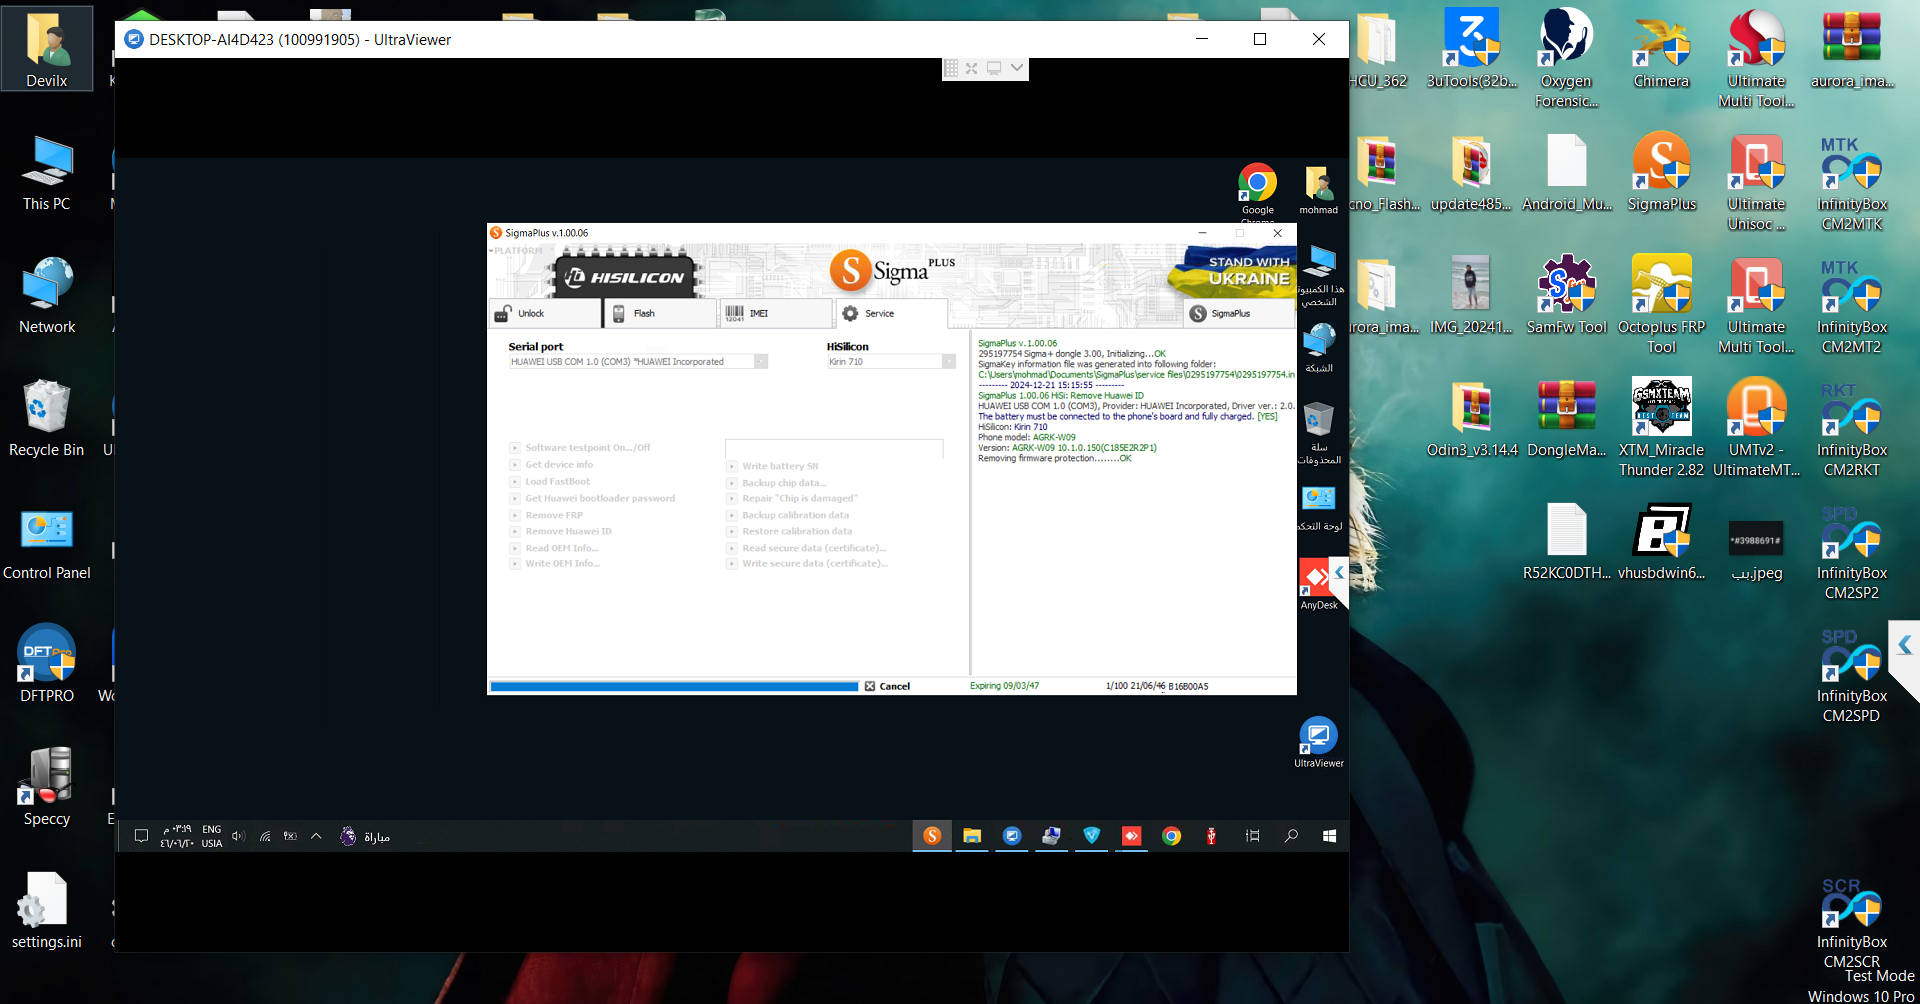Click the Write battery SN option
This screenshot has width=1920, height=1004.
[x=780, y=466]
